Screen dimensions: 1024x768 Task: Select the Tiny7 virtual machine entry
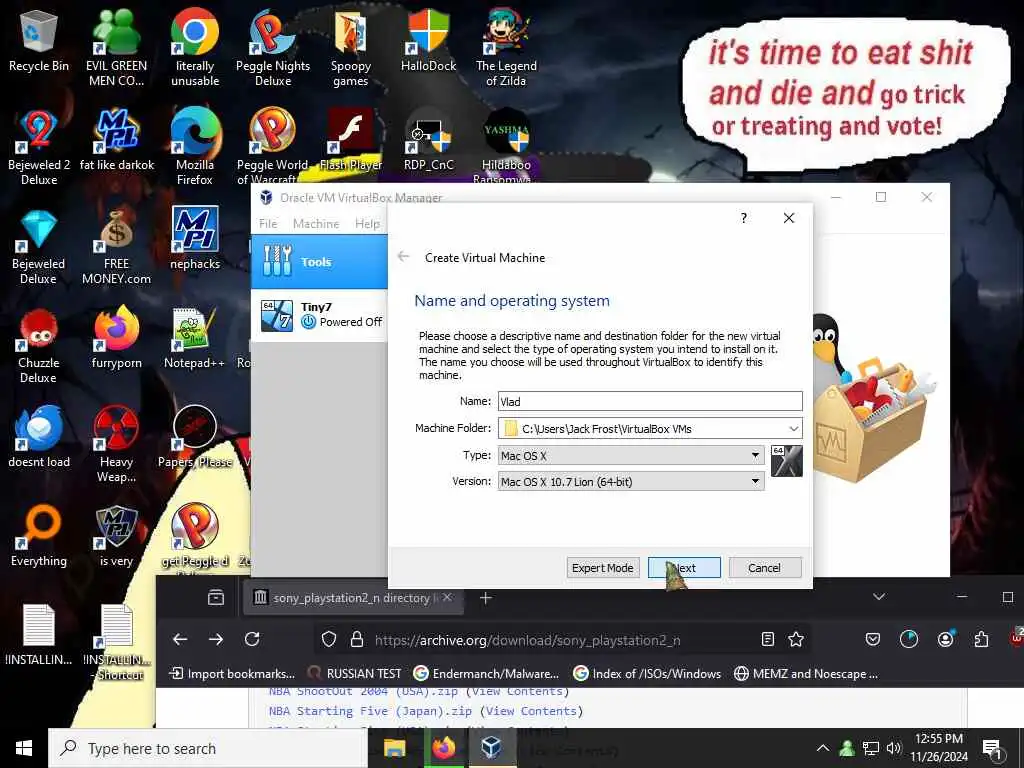319,315
